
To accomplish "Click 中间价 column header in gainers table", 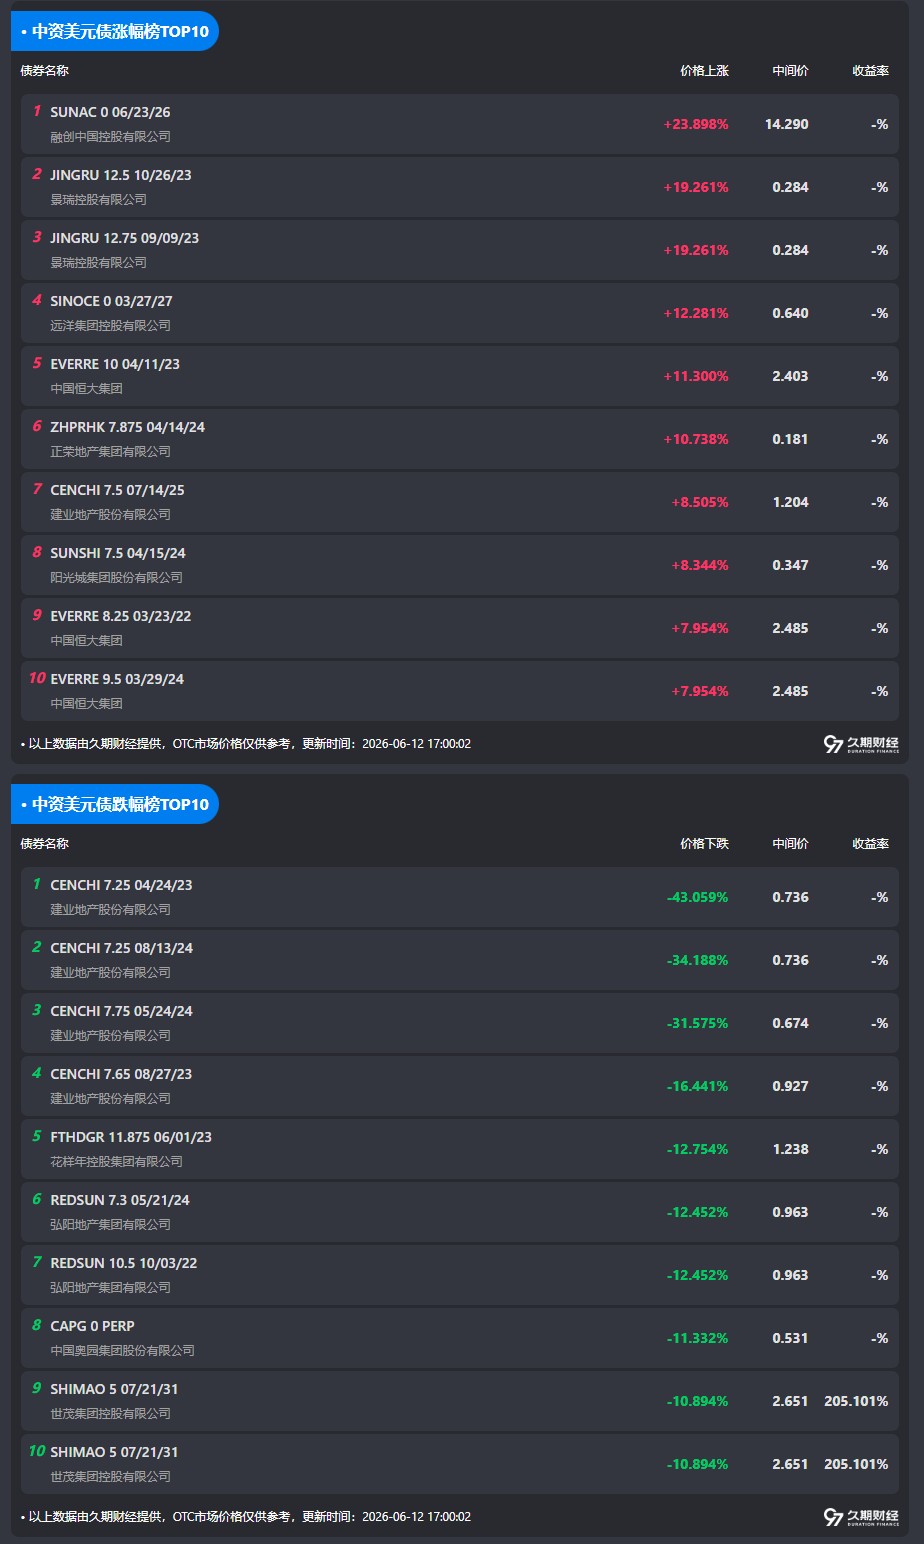I will 790,71.
